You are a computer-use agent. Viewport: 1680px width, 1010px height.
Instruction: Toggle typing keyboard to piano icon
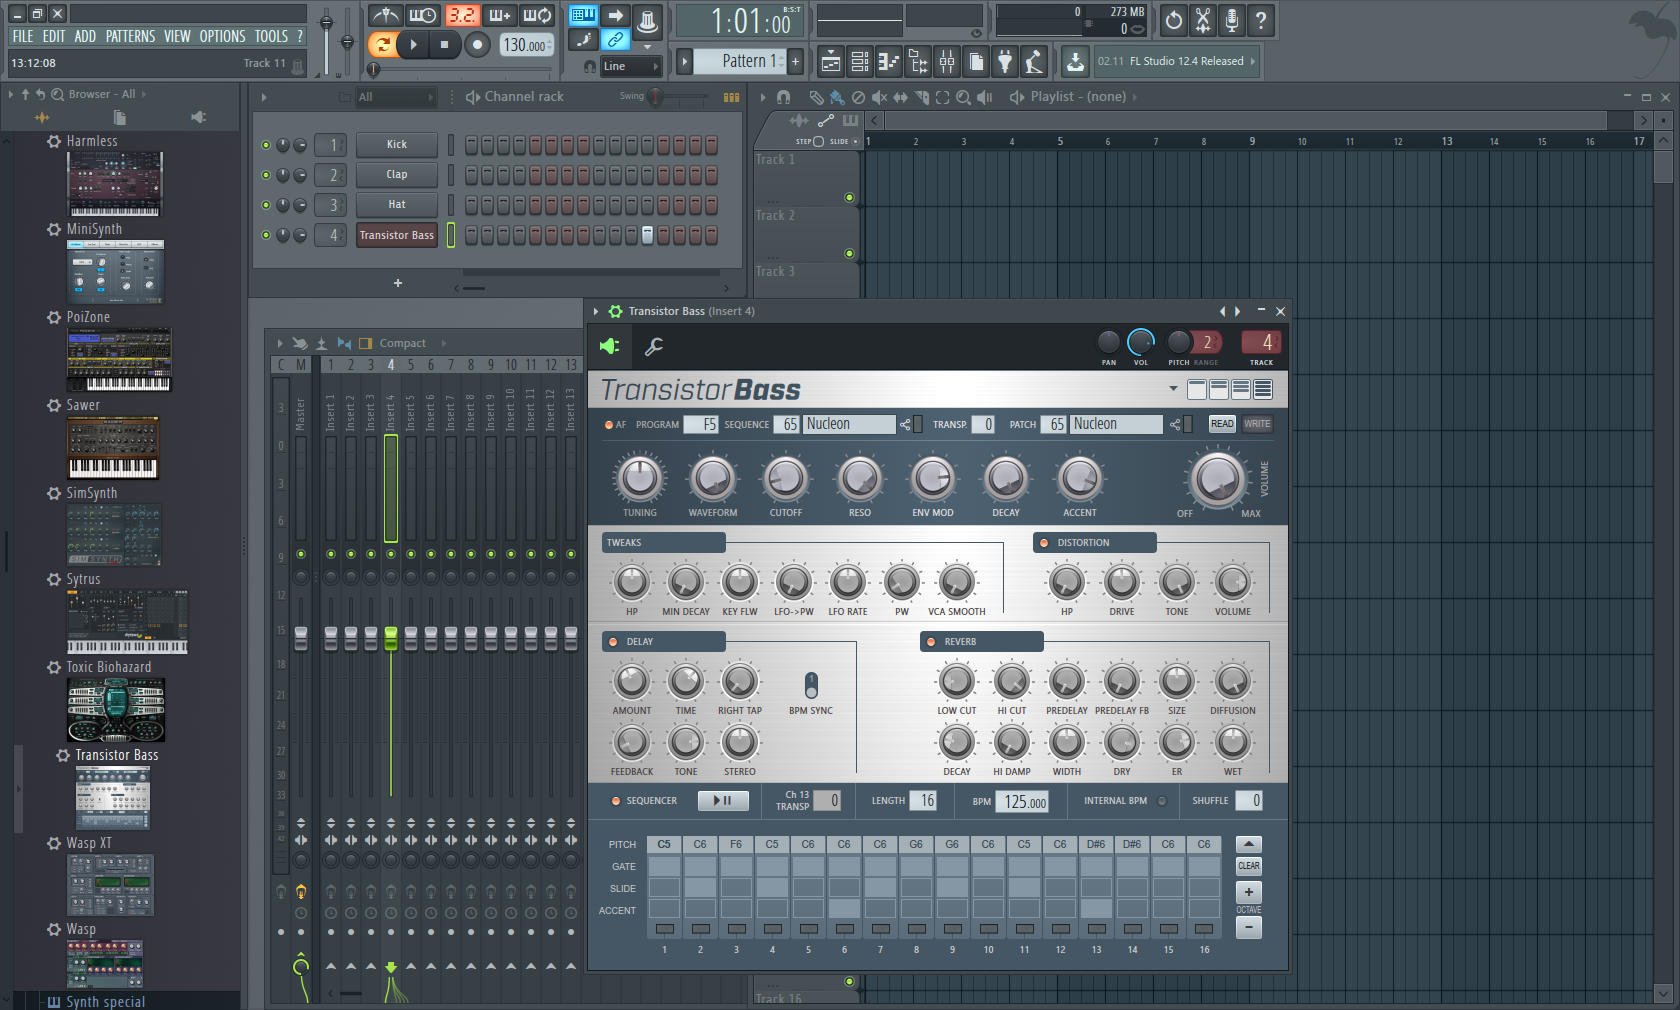[583, 16]
